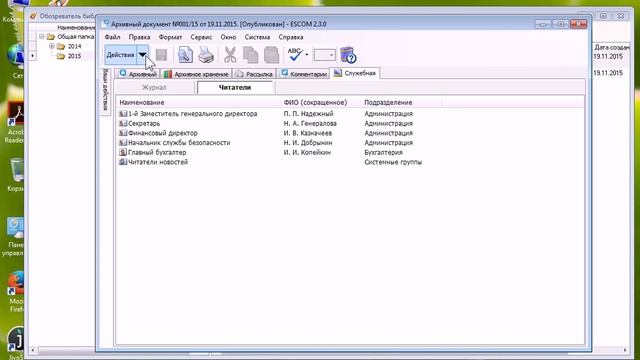The width and height of the screenshot is (640, 360).
Task: Open spell check options arrow
Action: [x=307, y=55]
